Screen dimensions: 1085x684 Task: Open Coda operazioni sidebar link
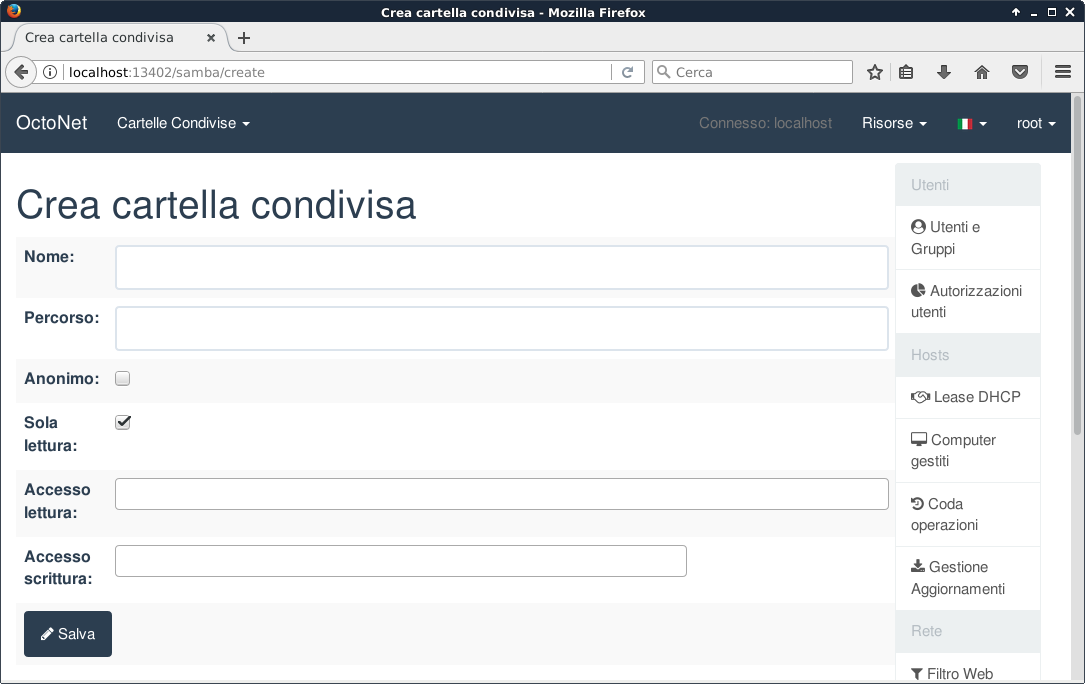[x=968, y=514]
